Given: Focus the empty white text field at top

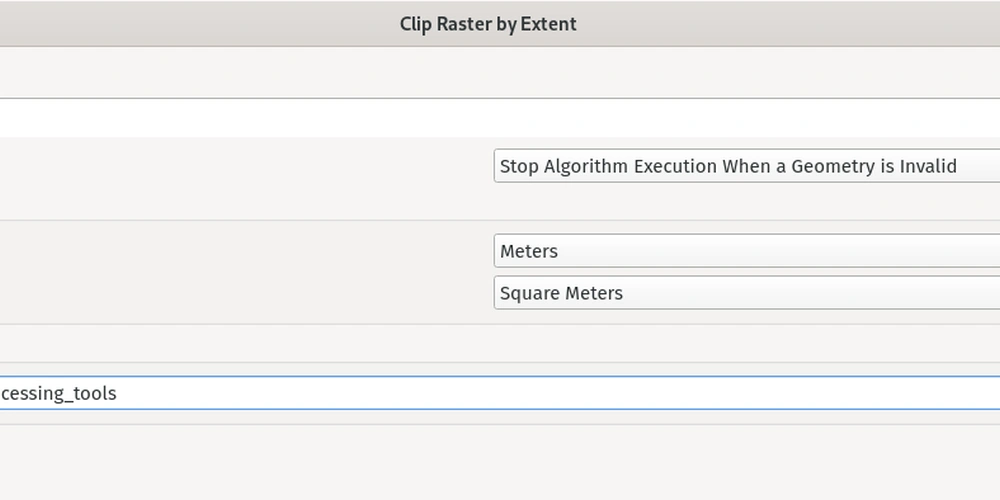Looking at the screenshot, I should (x=500, y=118).
